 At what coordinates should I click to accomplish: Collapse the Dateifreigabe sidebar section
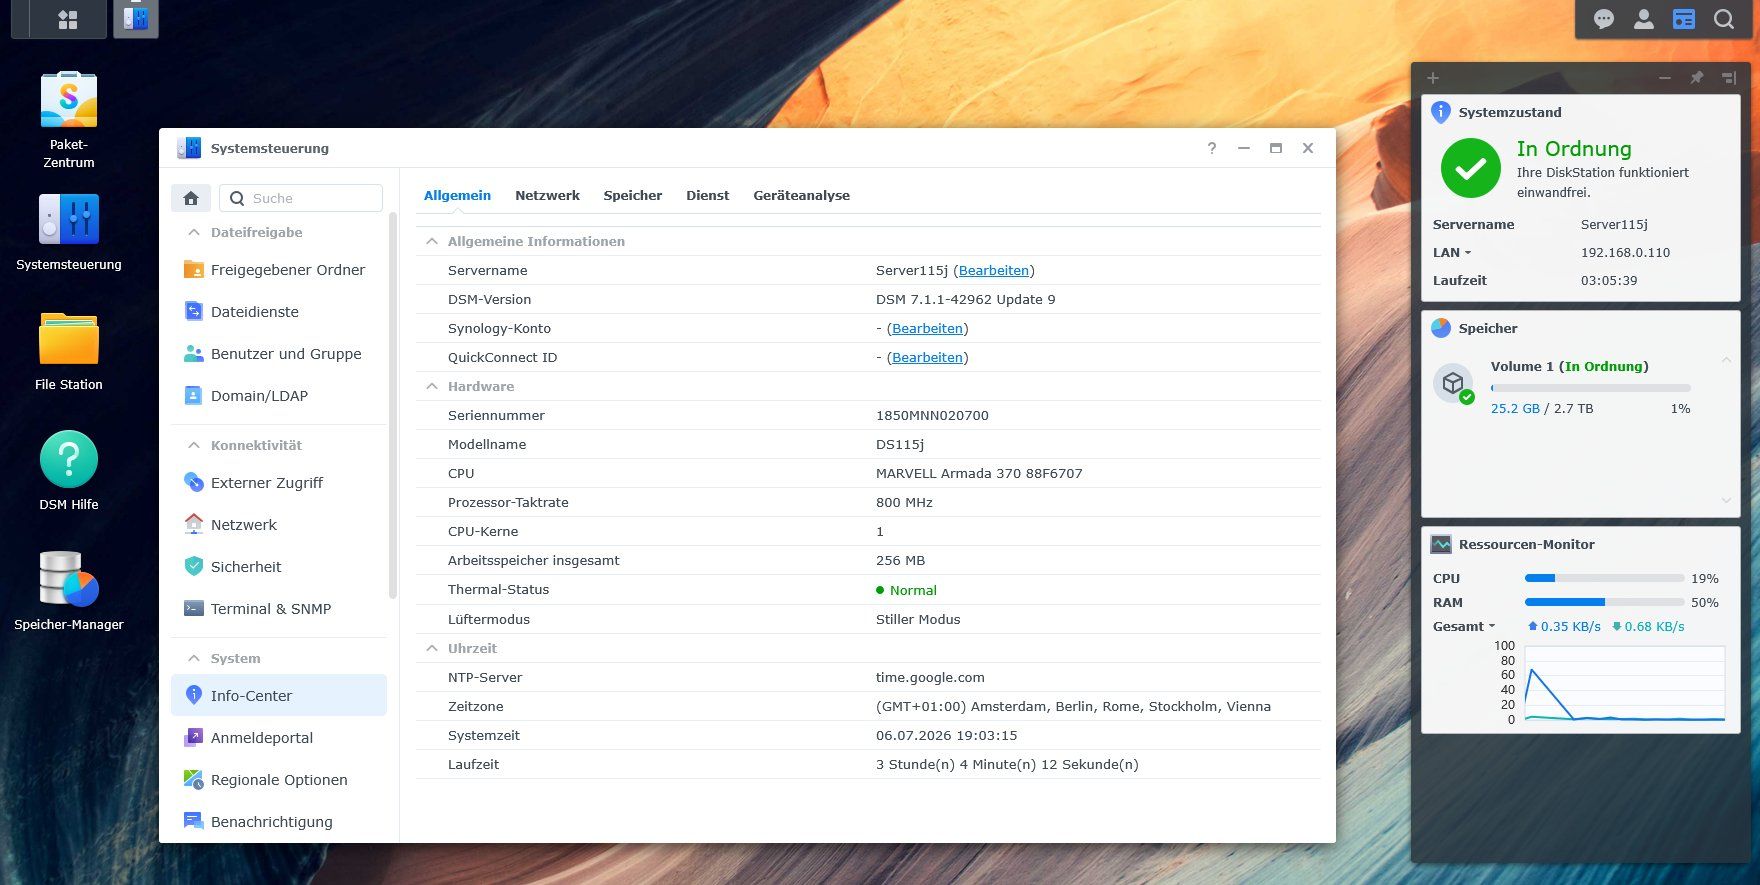pyautogui.click(x=194, y=232)
